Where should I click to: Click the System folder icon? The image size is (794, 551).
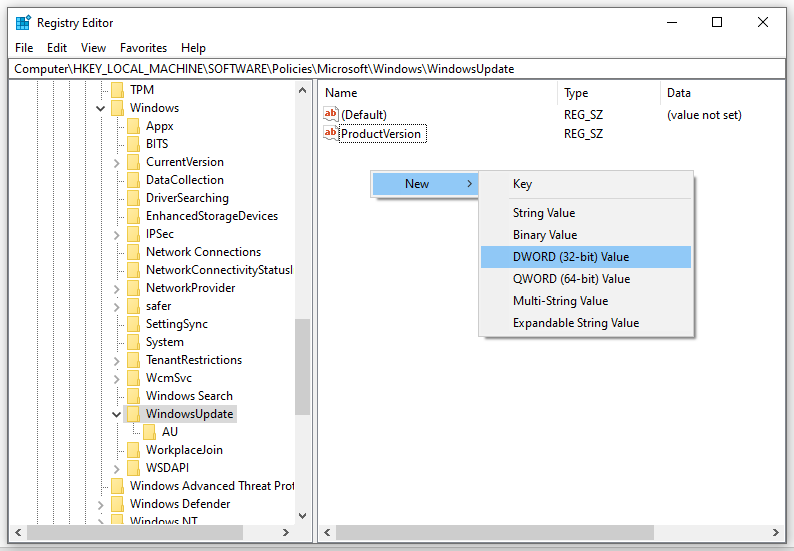click(134, 342)
